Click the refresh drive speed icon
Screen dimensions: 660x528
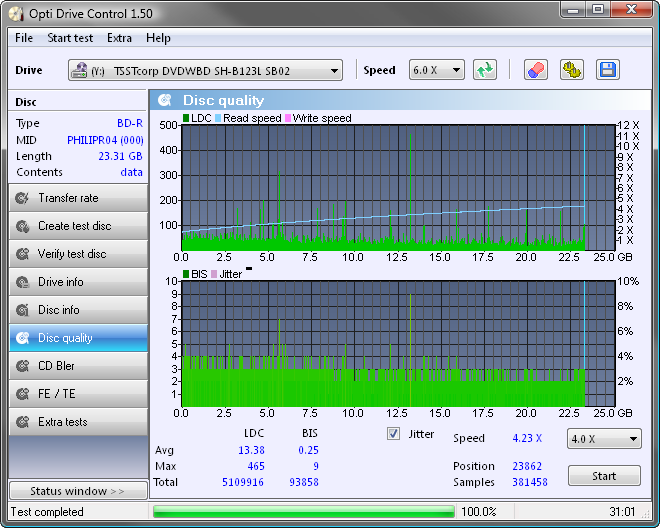pos(485,70)
